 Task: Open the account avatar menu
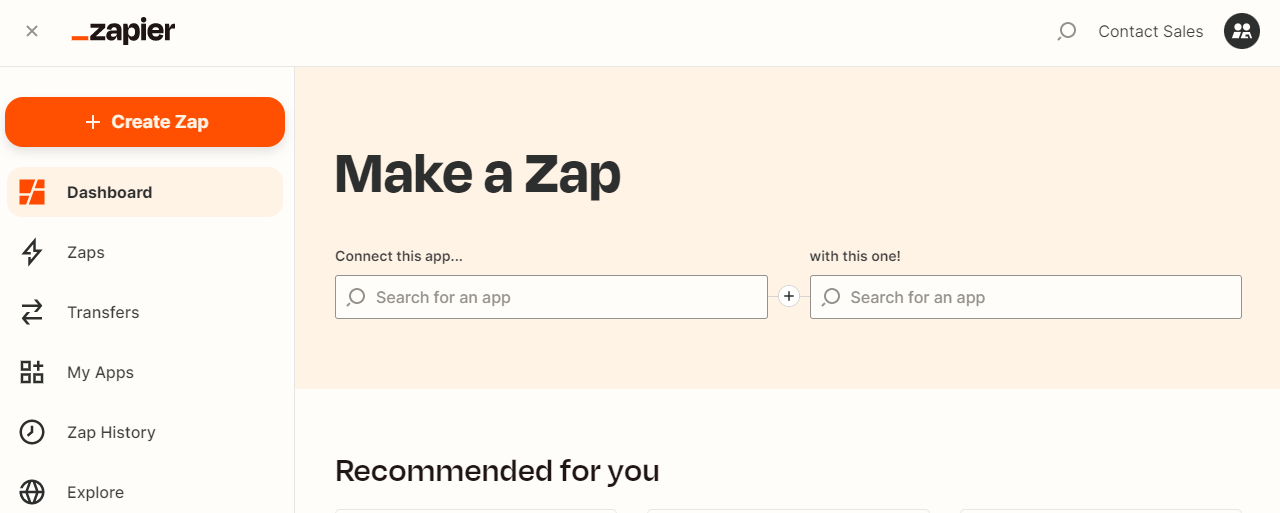tap(1242, 31)
